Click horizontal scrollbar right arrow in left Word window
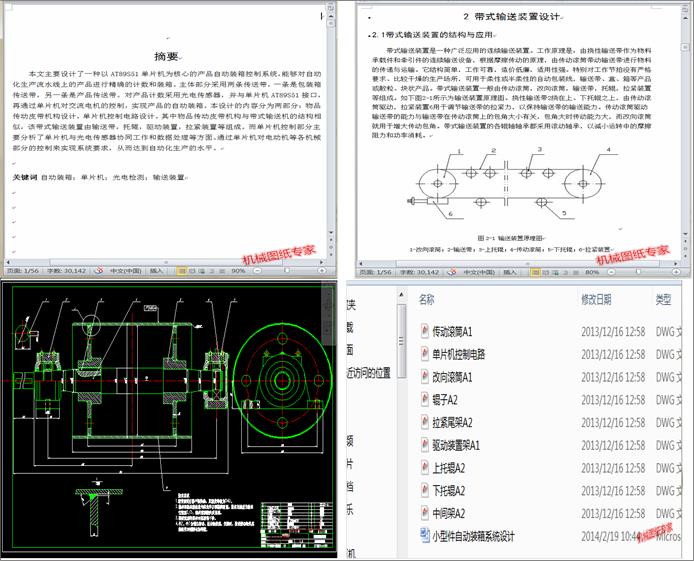The image size is (694, 561). coord(322,262)
